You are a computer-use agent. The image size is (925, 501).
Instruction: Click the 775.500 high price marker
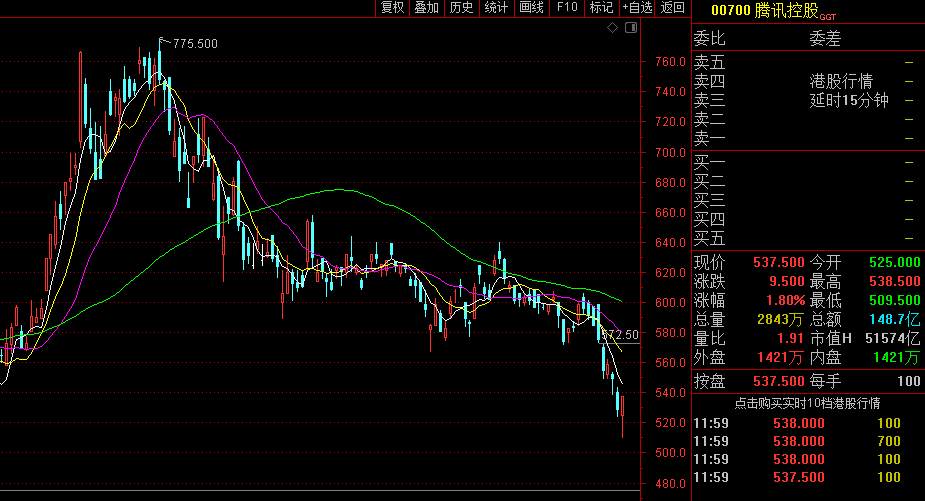tap(195, 43)
